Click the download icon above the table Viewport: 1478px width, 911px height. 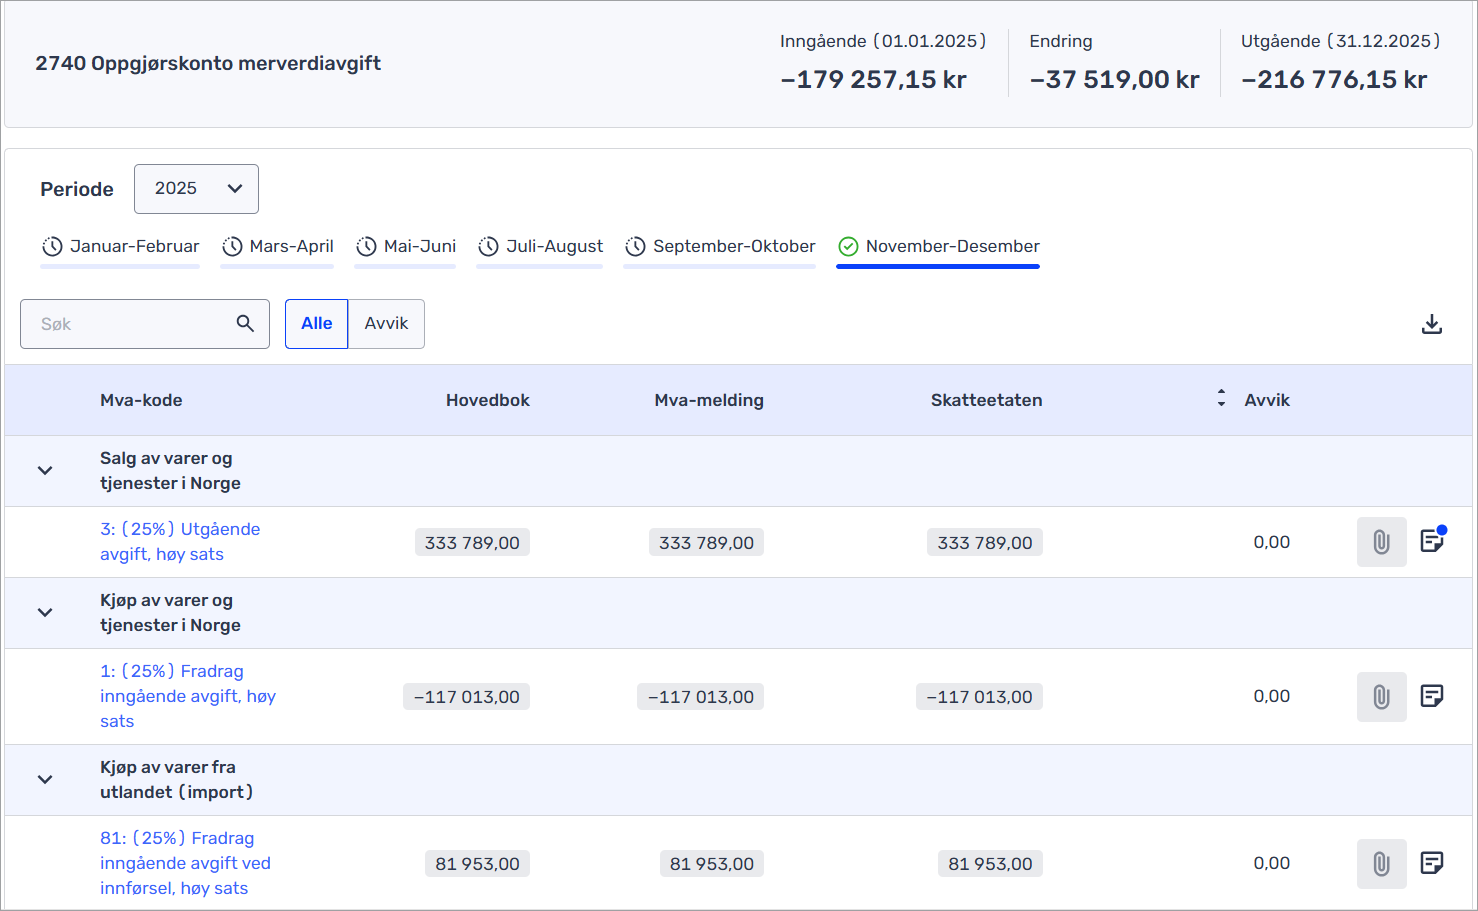coord(1431,324)
